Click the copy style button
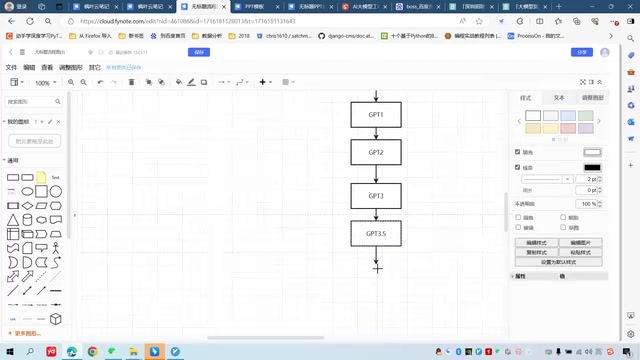Screen dimensions: 640x360 click(536, 252)
